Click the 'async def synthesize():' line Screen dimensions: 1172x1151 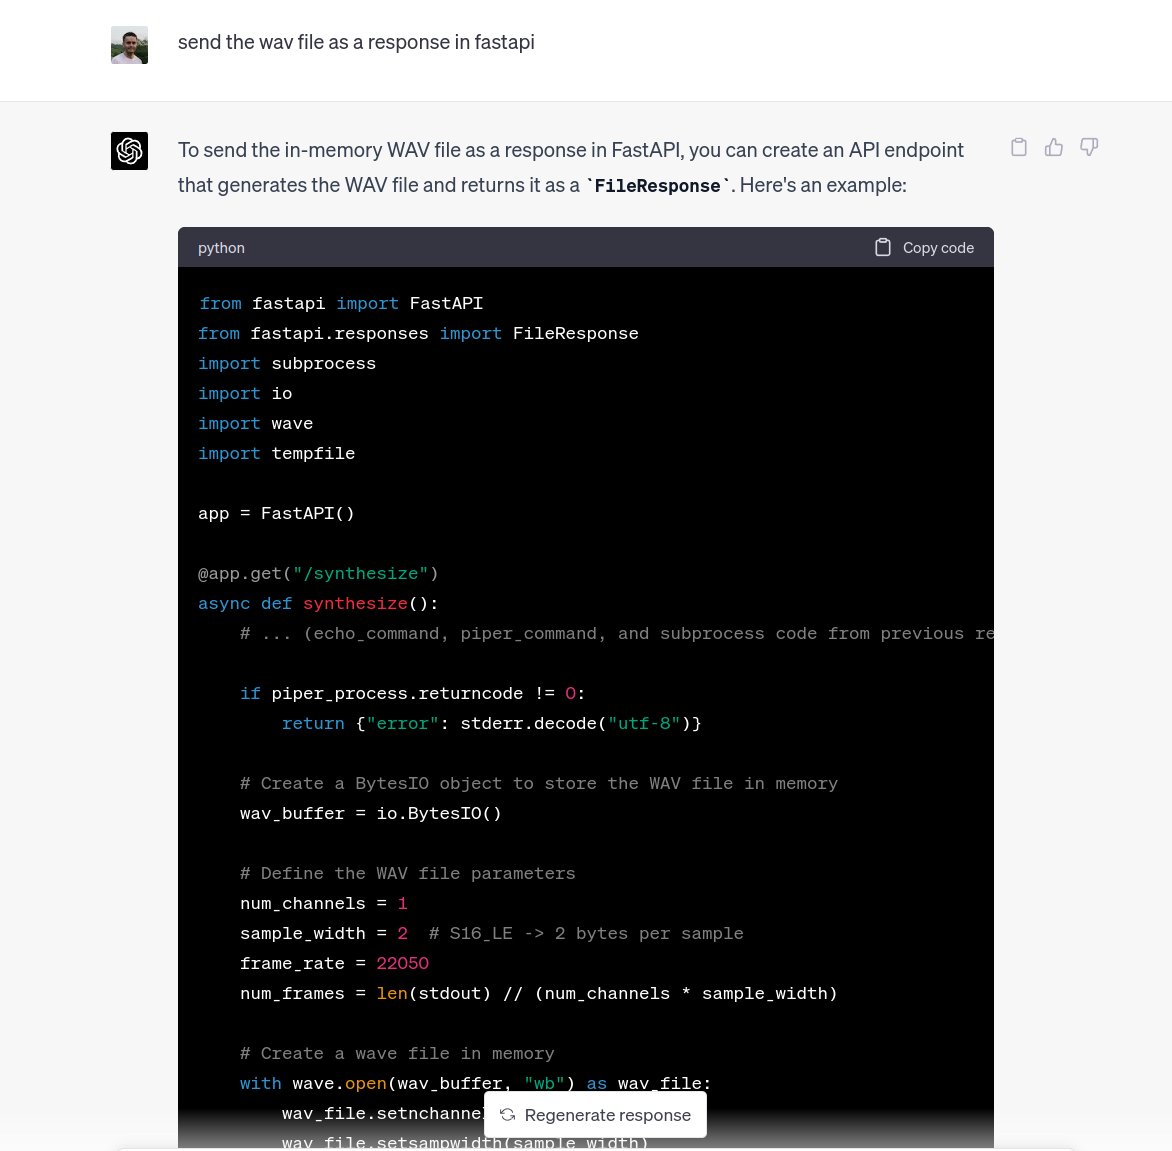coord(318,603)
